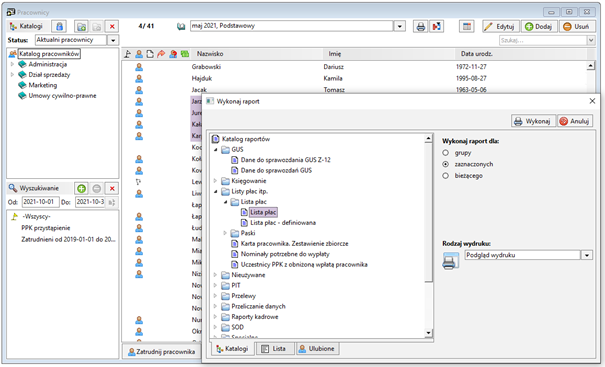Click the Anuluj button
The height and width of the screenshot is (367, 605).
(x=575, y=121)
